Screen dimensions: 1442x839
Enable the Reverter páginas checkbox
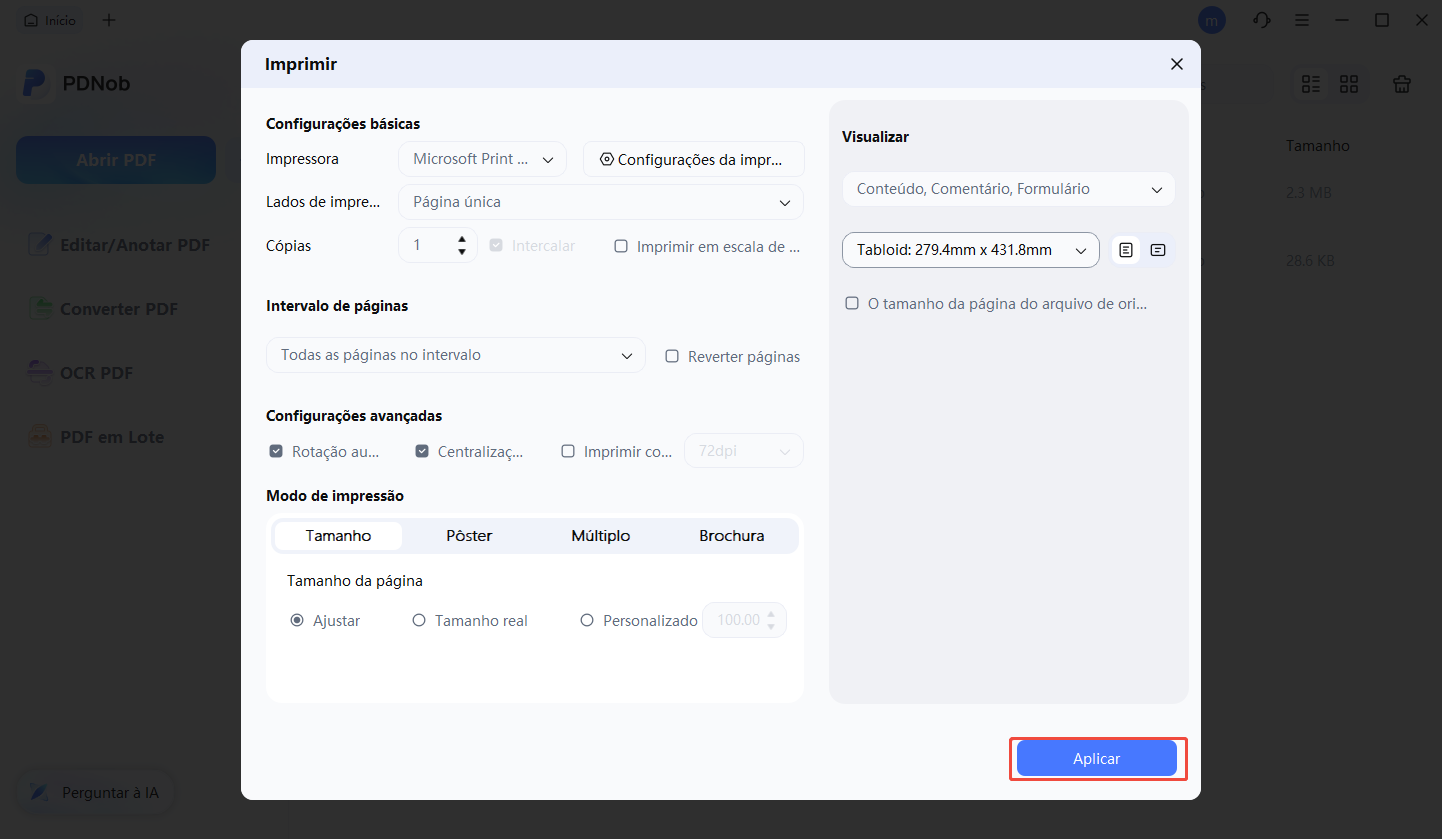pos(672,356)
